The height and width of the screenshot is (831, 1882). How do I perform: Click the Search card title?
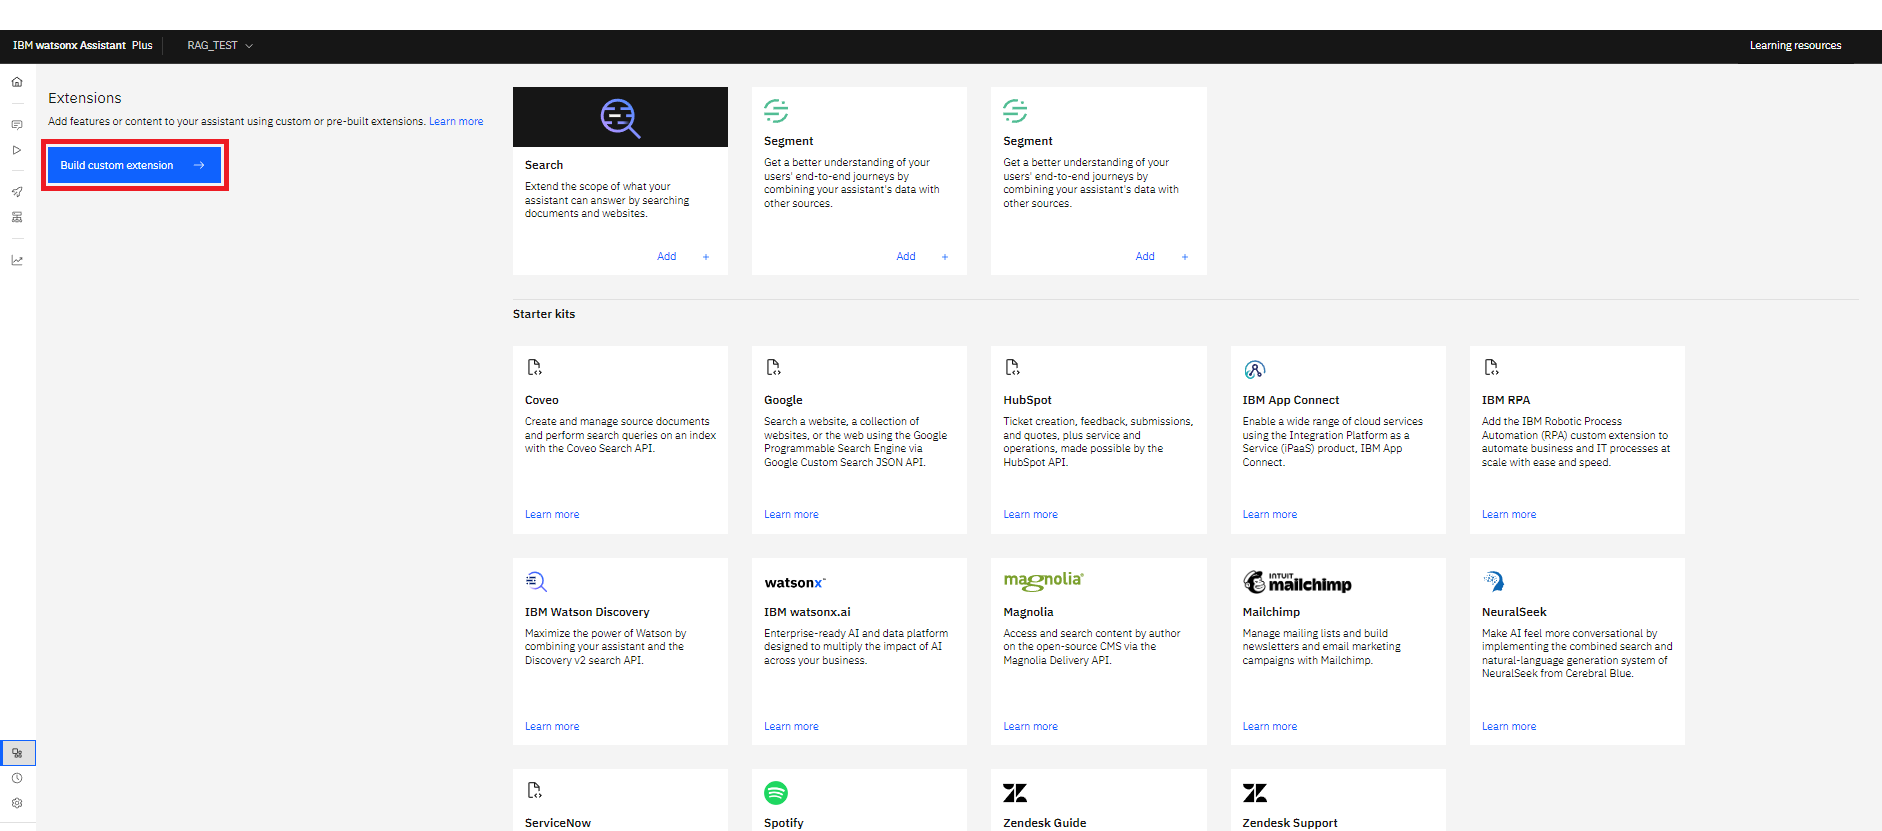point(544,165)
